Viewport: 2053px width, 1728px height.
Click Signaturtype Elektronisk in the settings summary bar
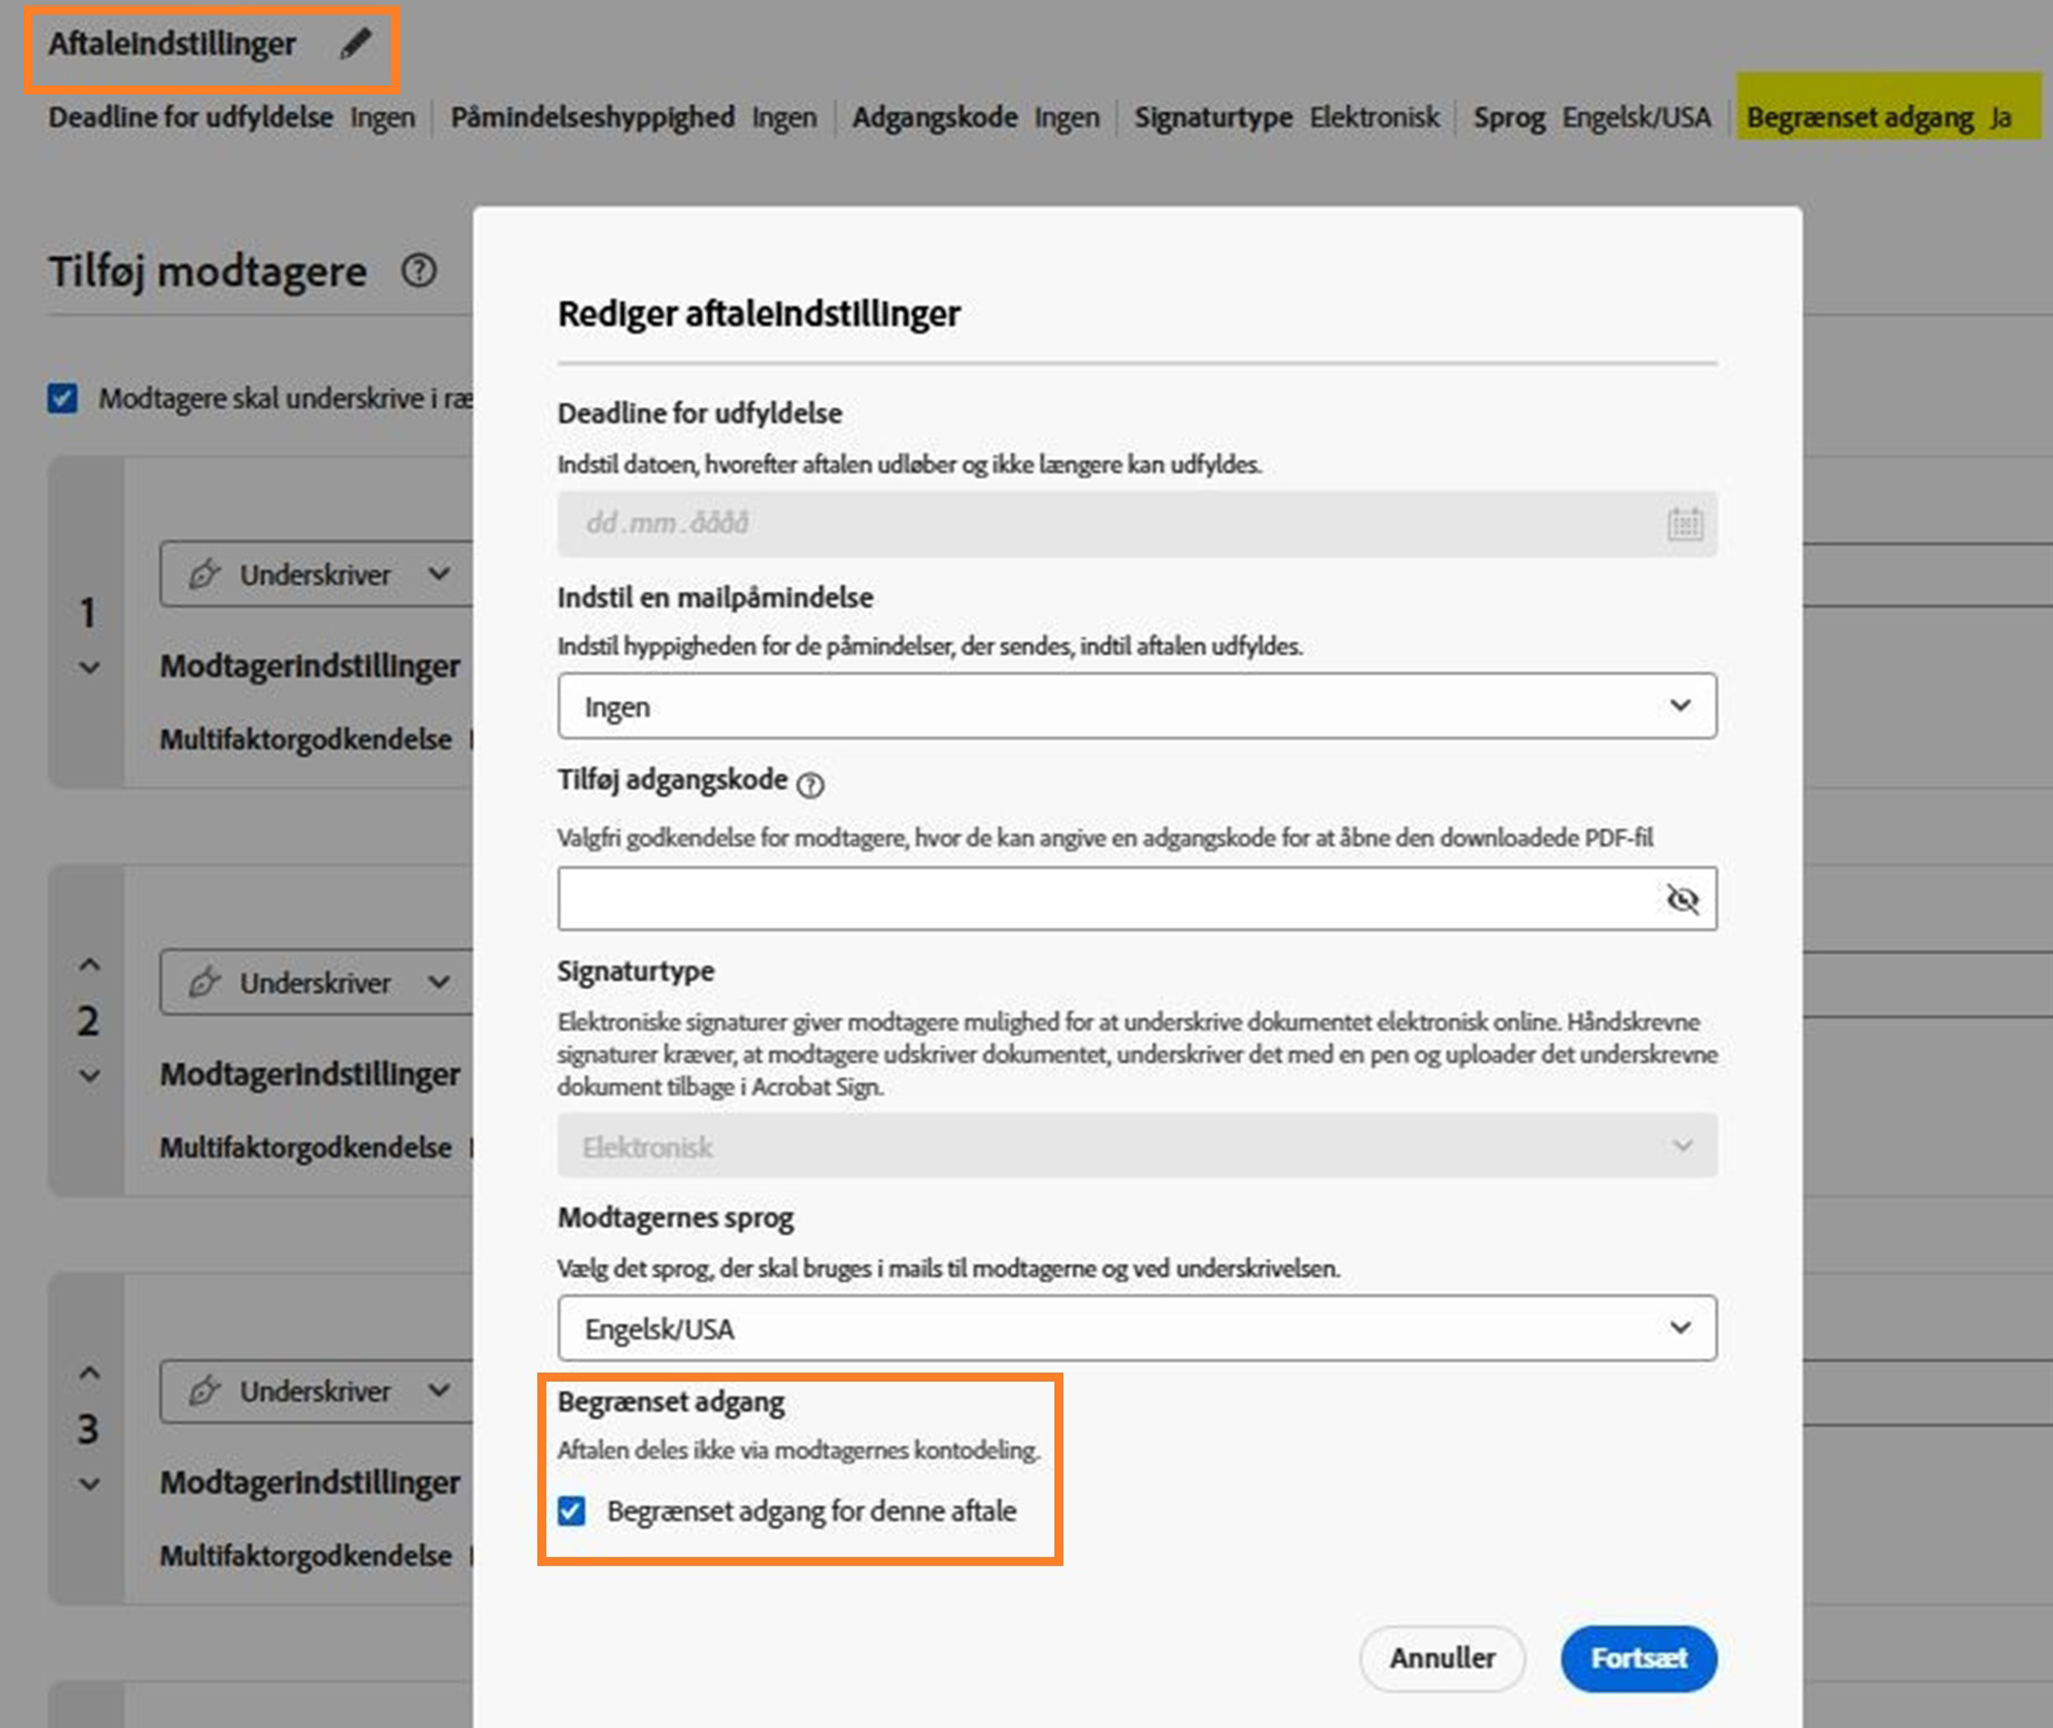click(1289, 117)
